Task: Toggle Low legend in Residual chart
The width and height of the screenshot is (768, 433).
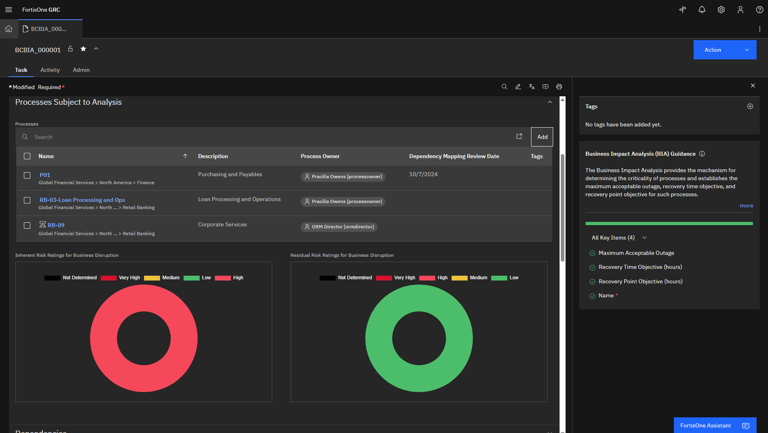Action: [x=504, y=278]
